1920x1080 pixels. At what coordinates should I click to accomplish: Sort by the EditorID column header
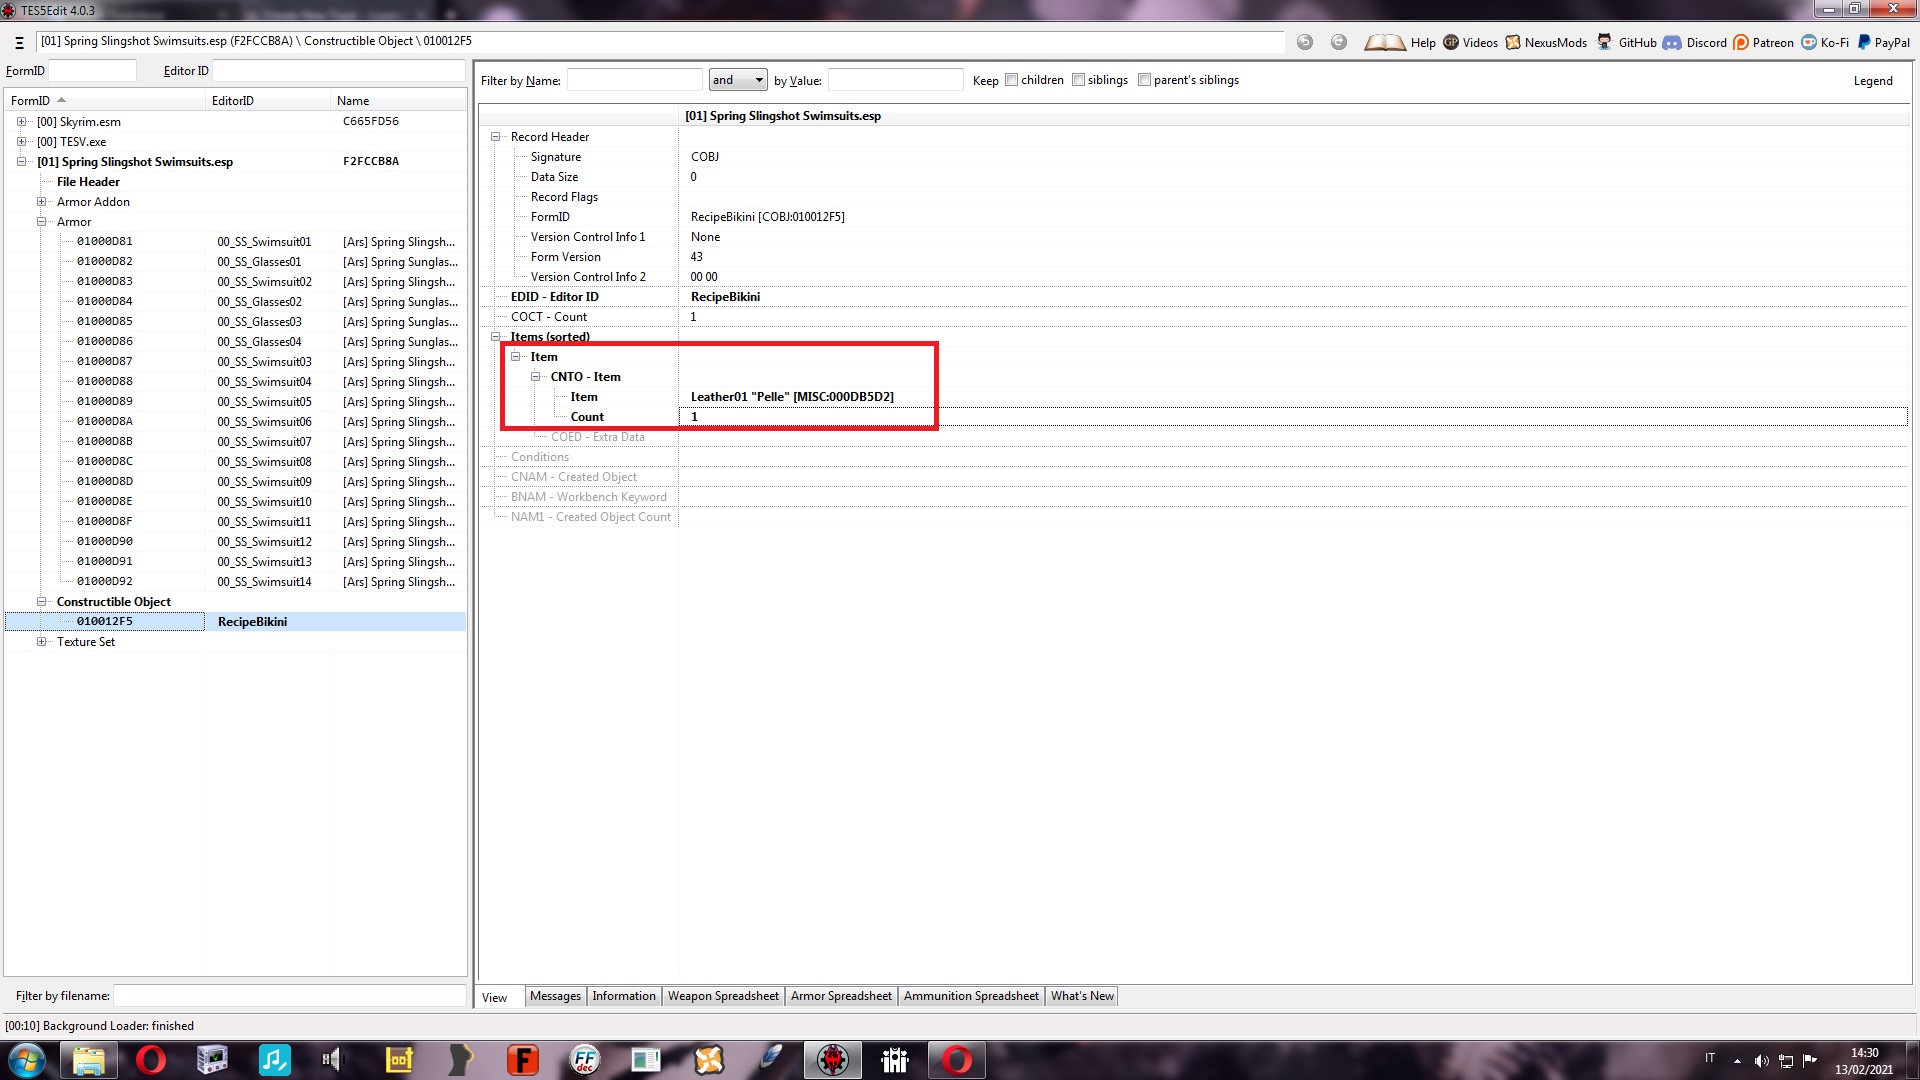[268, 101]
